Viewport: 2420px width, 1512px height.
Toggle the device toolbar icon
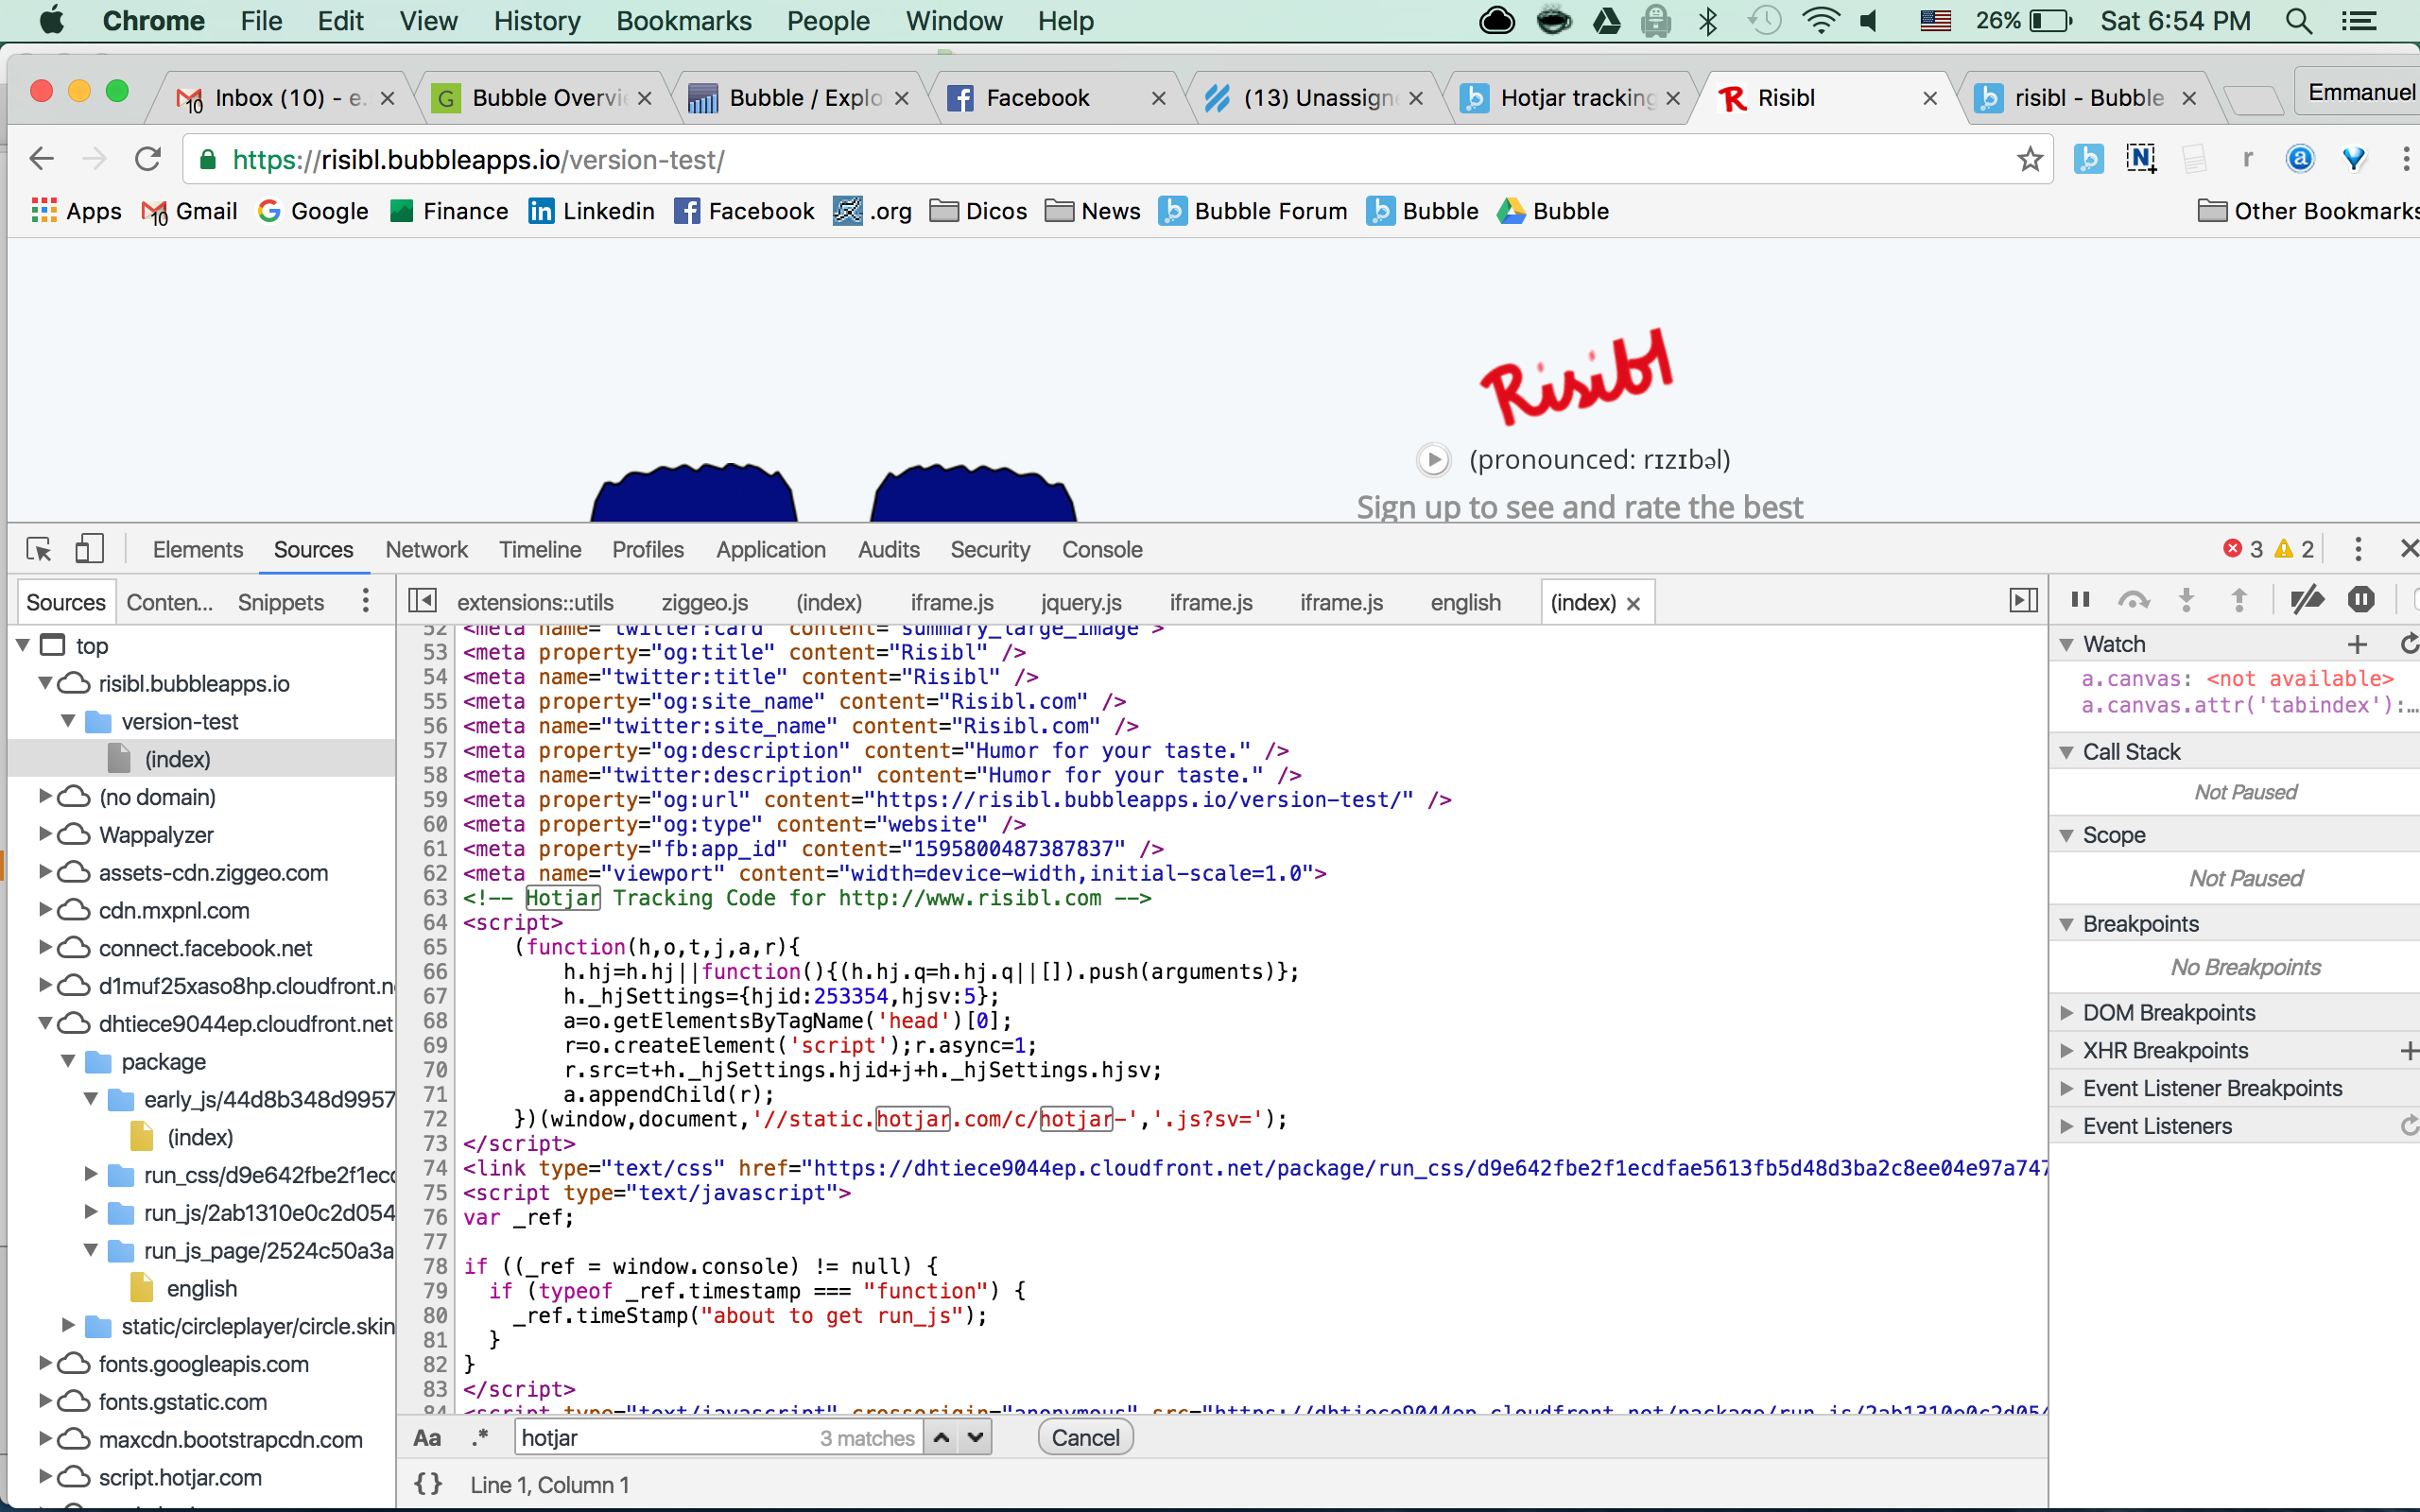[x=89, y=549]
